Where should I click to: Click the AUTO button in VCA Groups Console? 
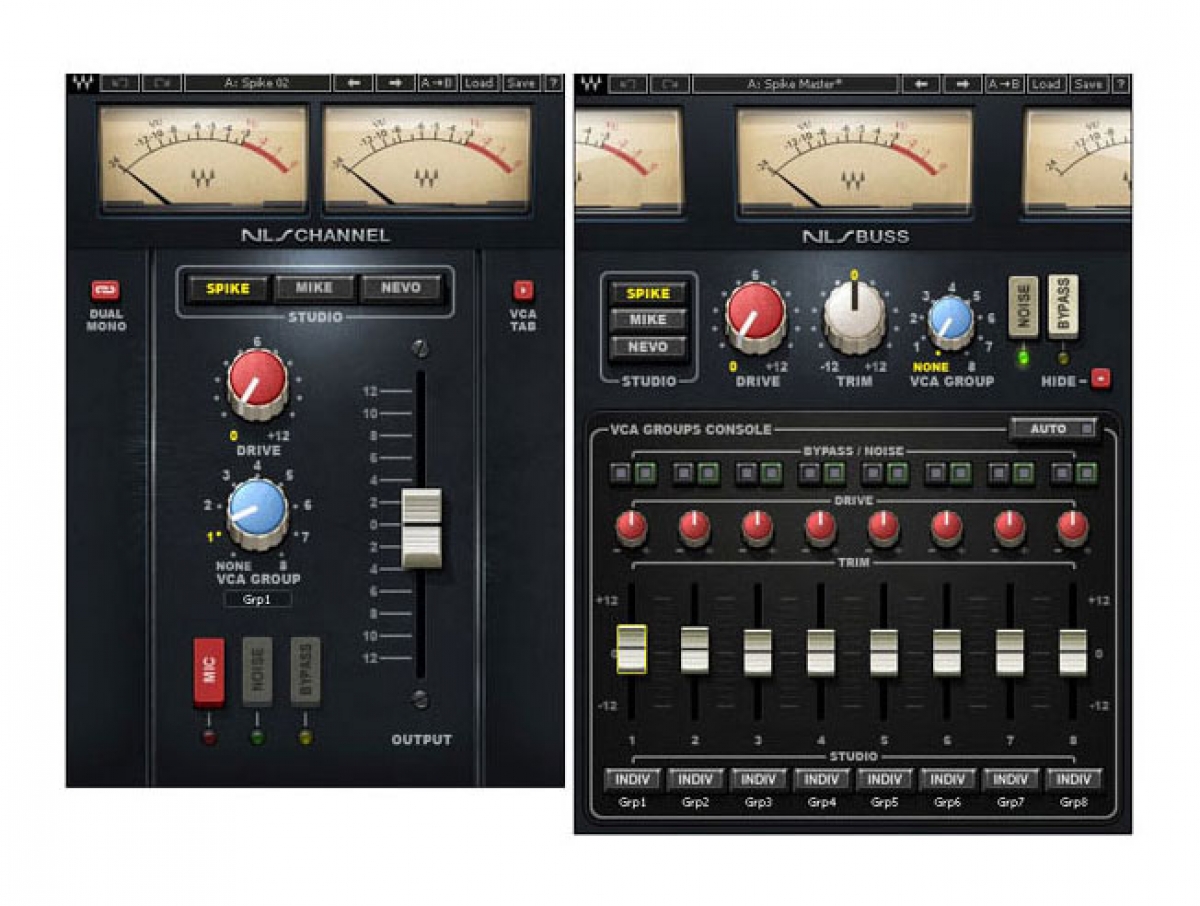[1053, 429]
